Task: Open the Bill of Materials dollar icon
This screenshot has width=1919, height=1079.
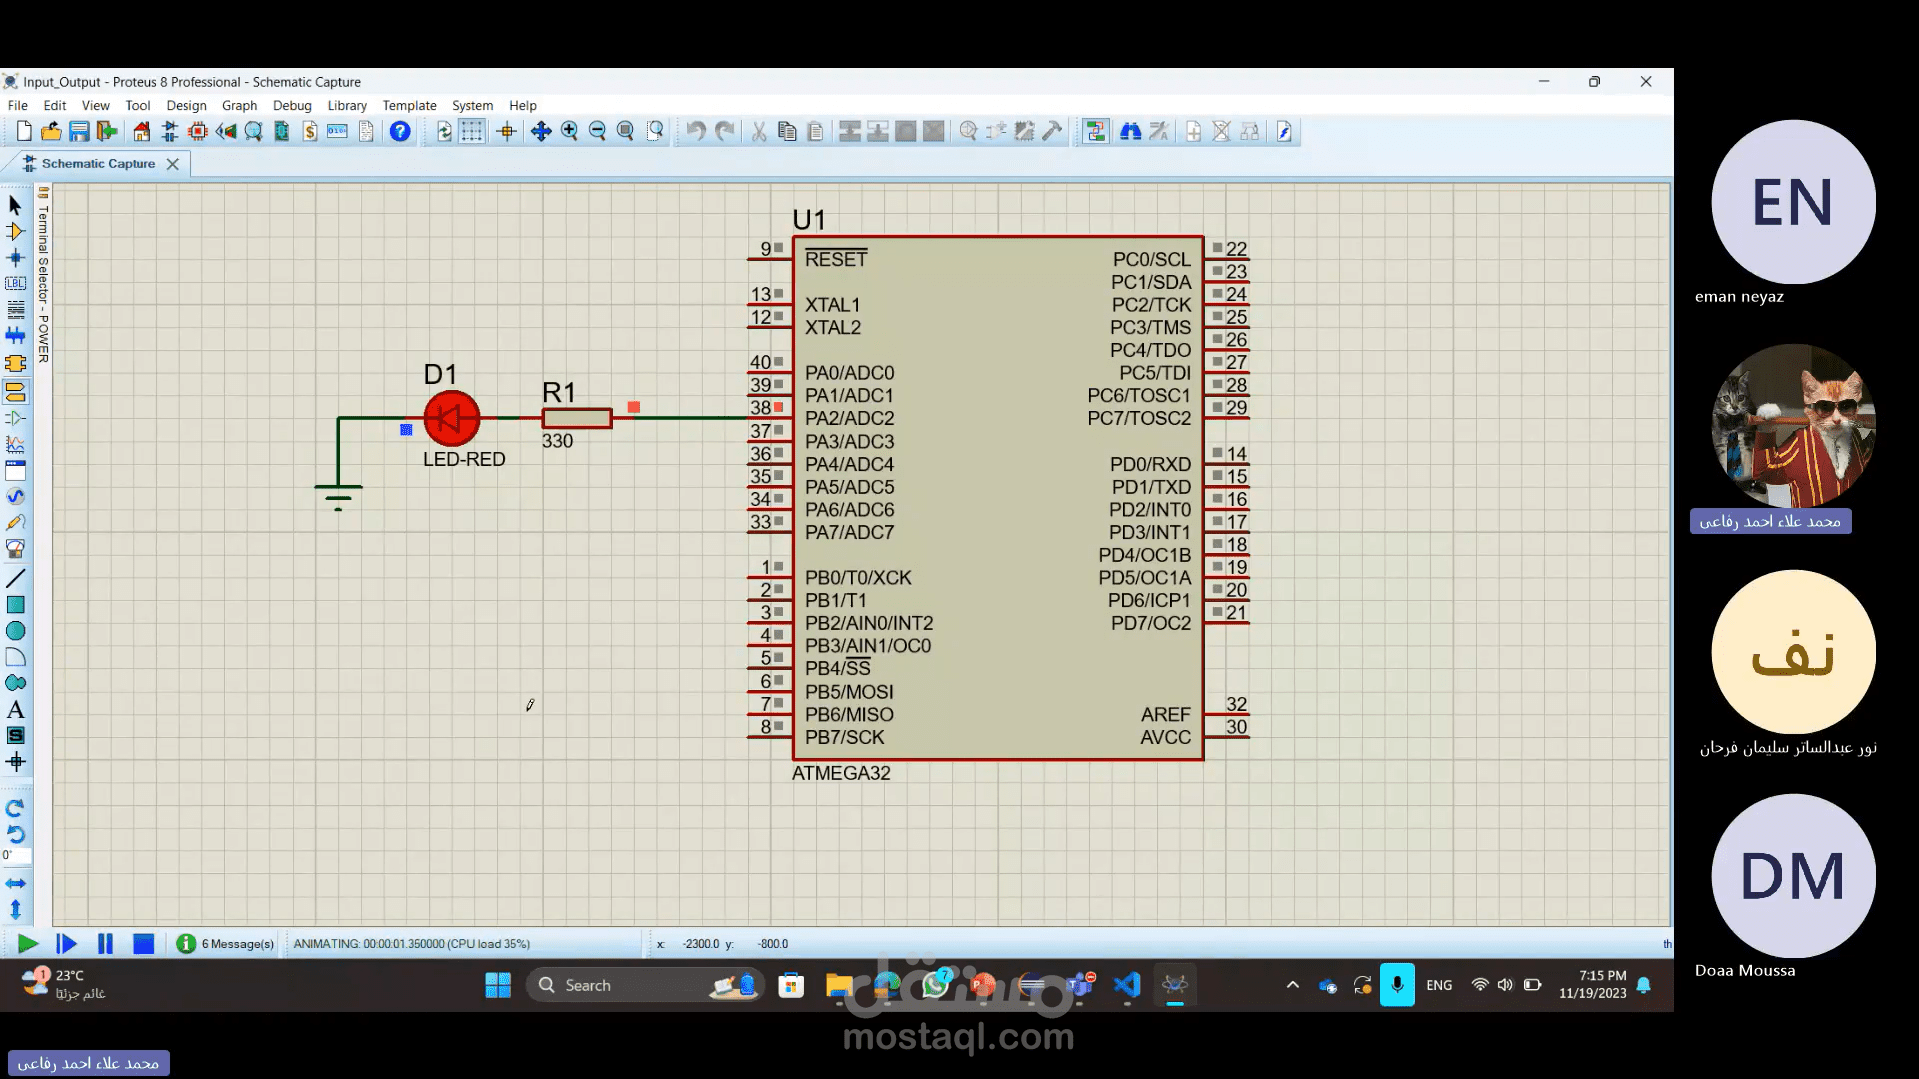Action: pyautogui.click(x=310, y=131)
